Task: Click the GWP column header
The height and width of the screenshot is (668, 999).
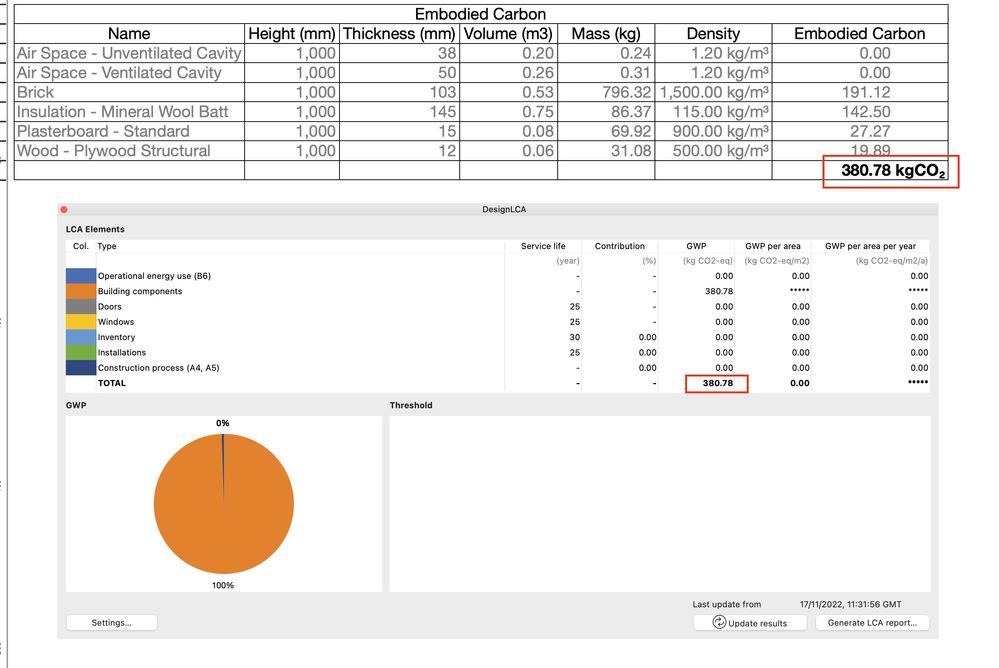Action: pyautogui.click(x=696, y=246)
